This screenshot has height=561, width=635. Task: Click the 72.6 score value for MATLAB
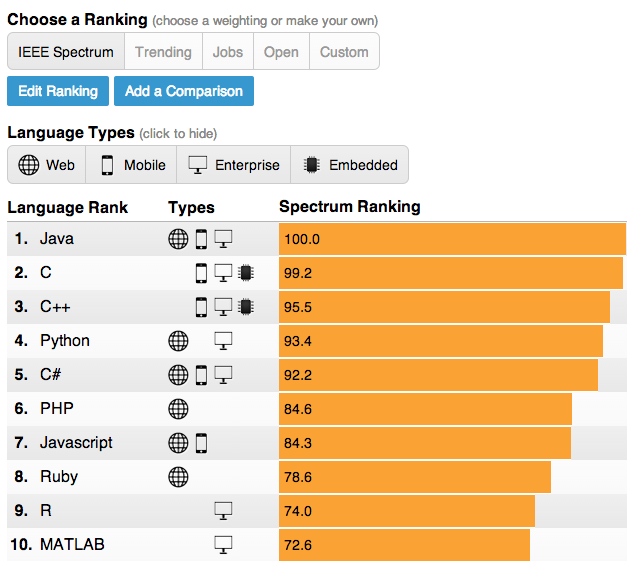[x=298, y=545]
